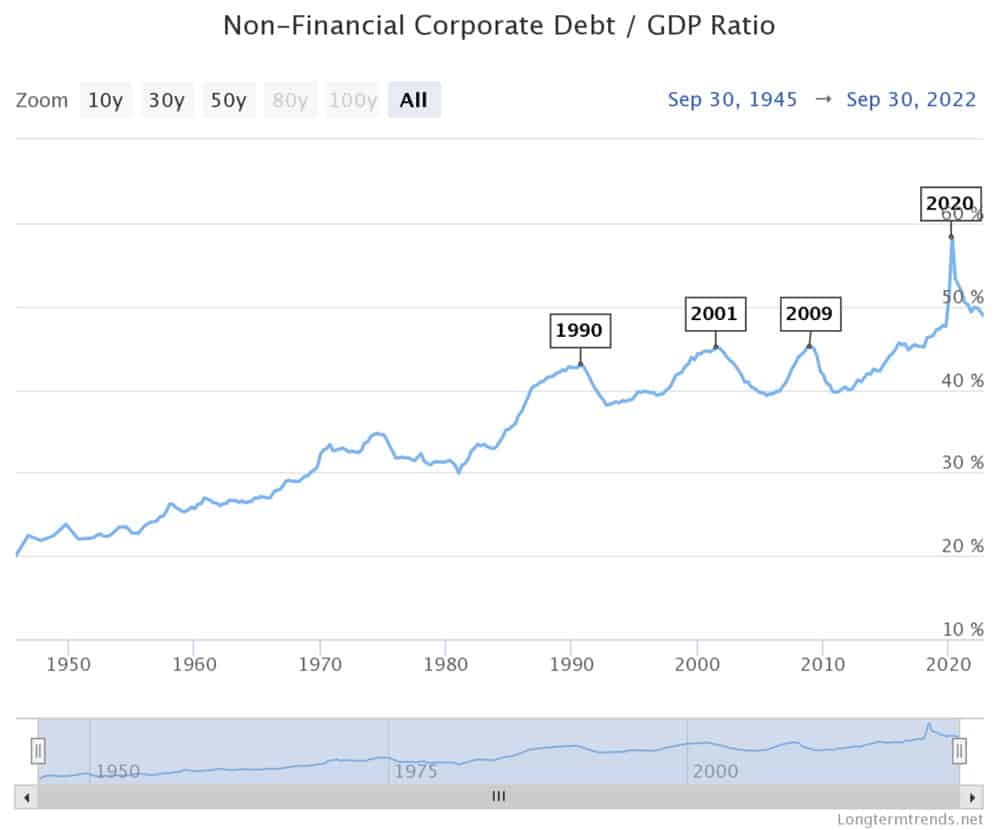Choose the 50y zoom option
The width and height of the screenshot is (1000, 830).
(228, 99)
